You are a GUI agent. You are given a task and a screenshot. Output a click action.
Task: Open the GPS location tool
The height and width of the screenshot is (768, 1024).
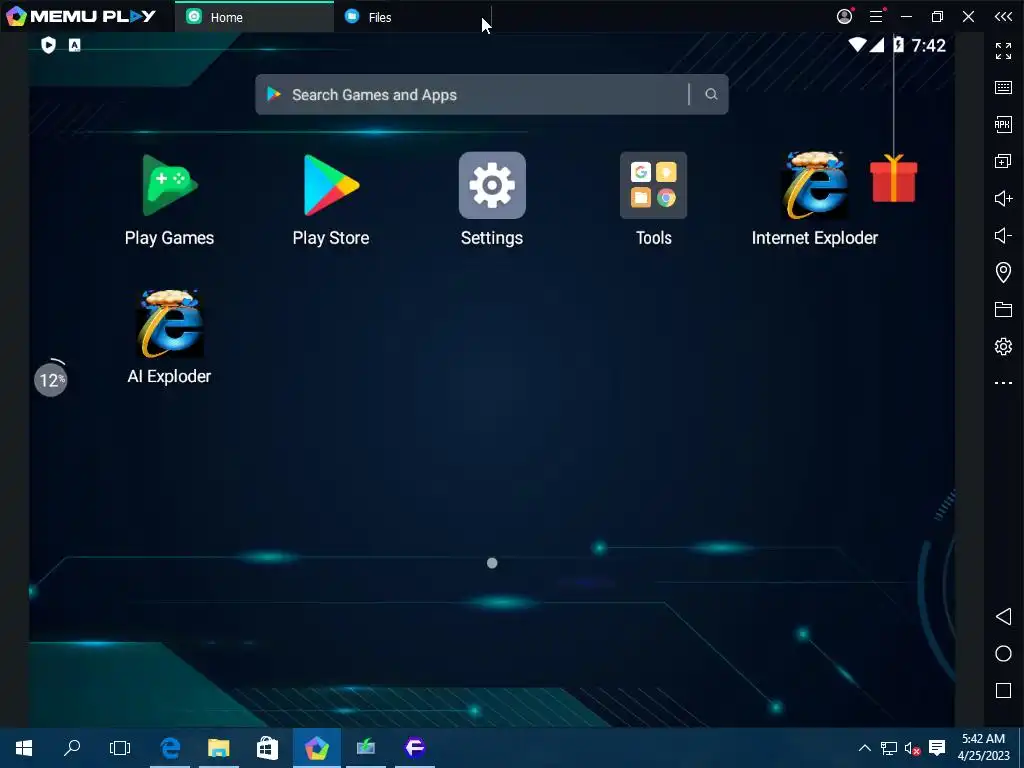click(x=1003, y=272)
